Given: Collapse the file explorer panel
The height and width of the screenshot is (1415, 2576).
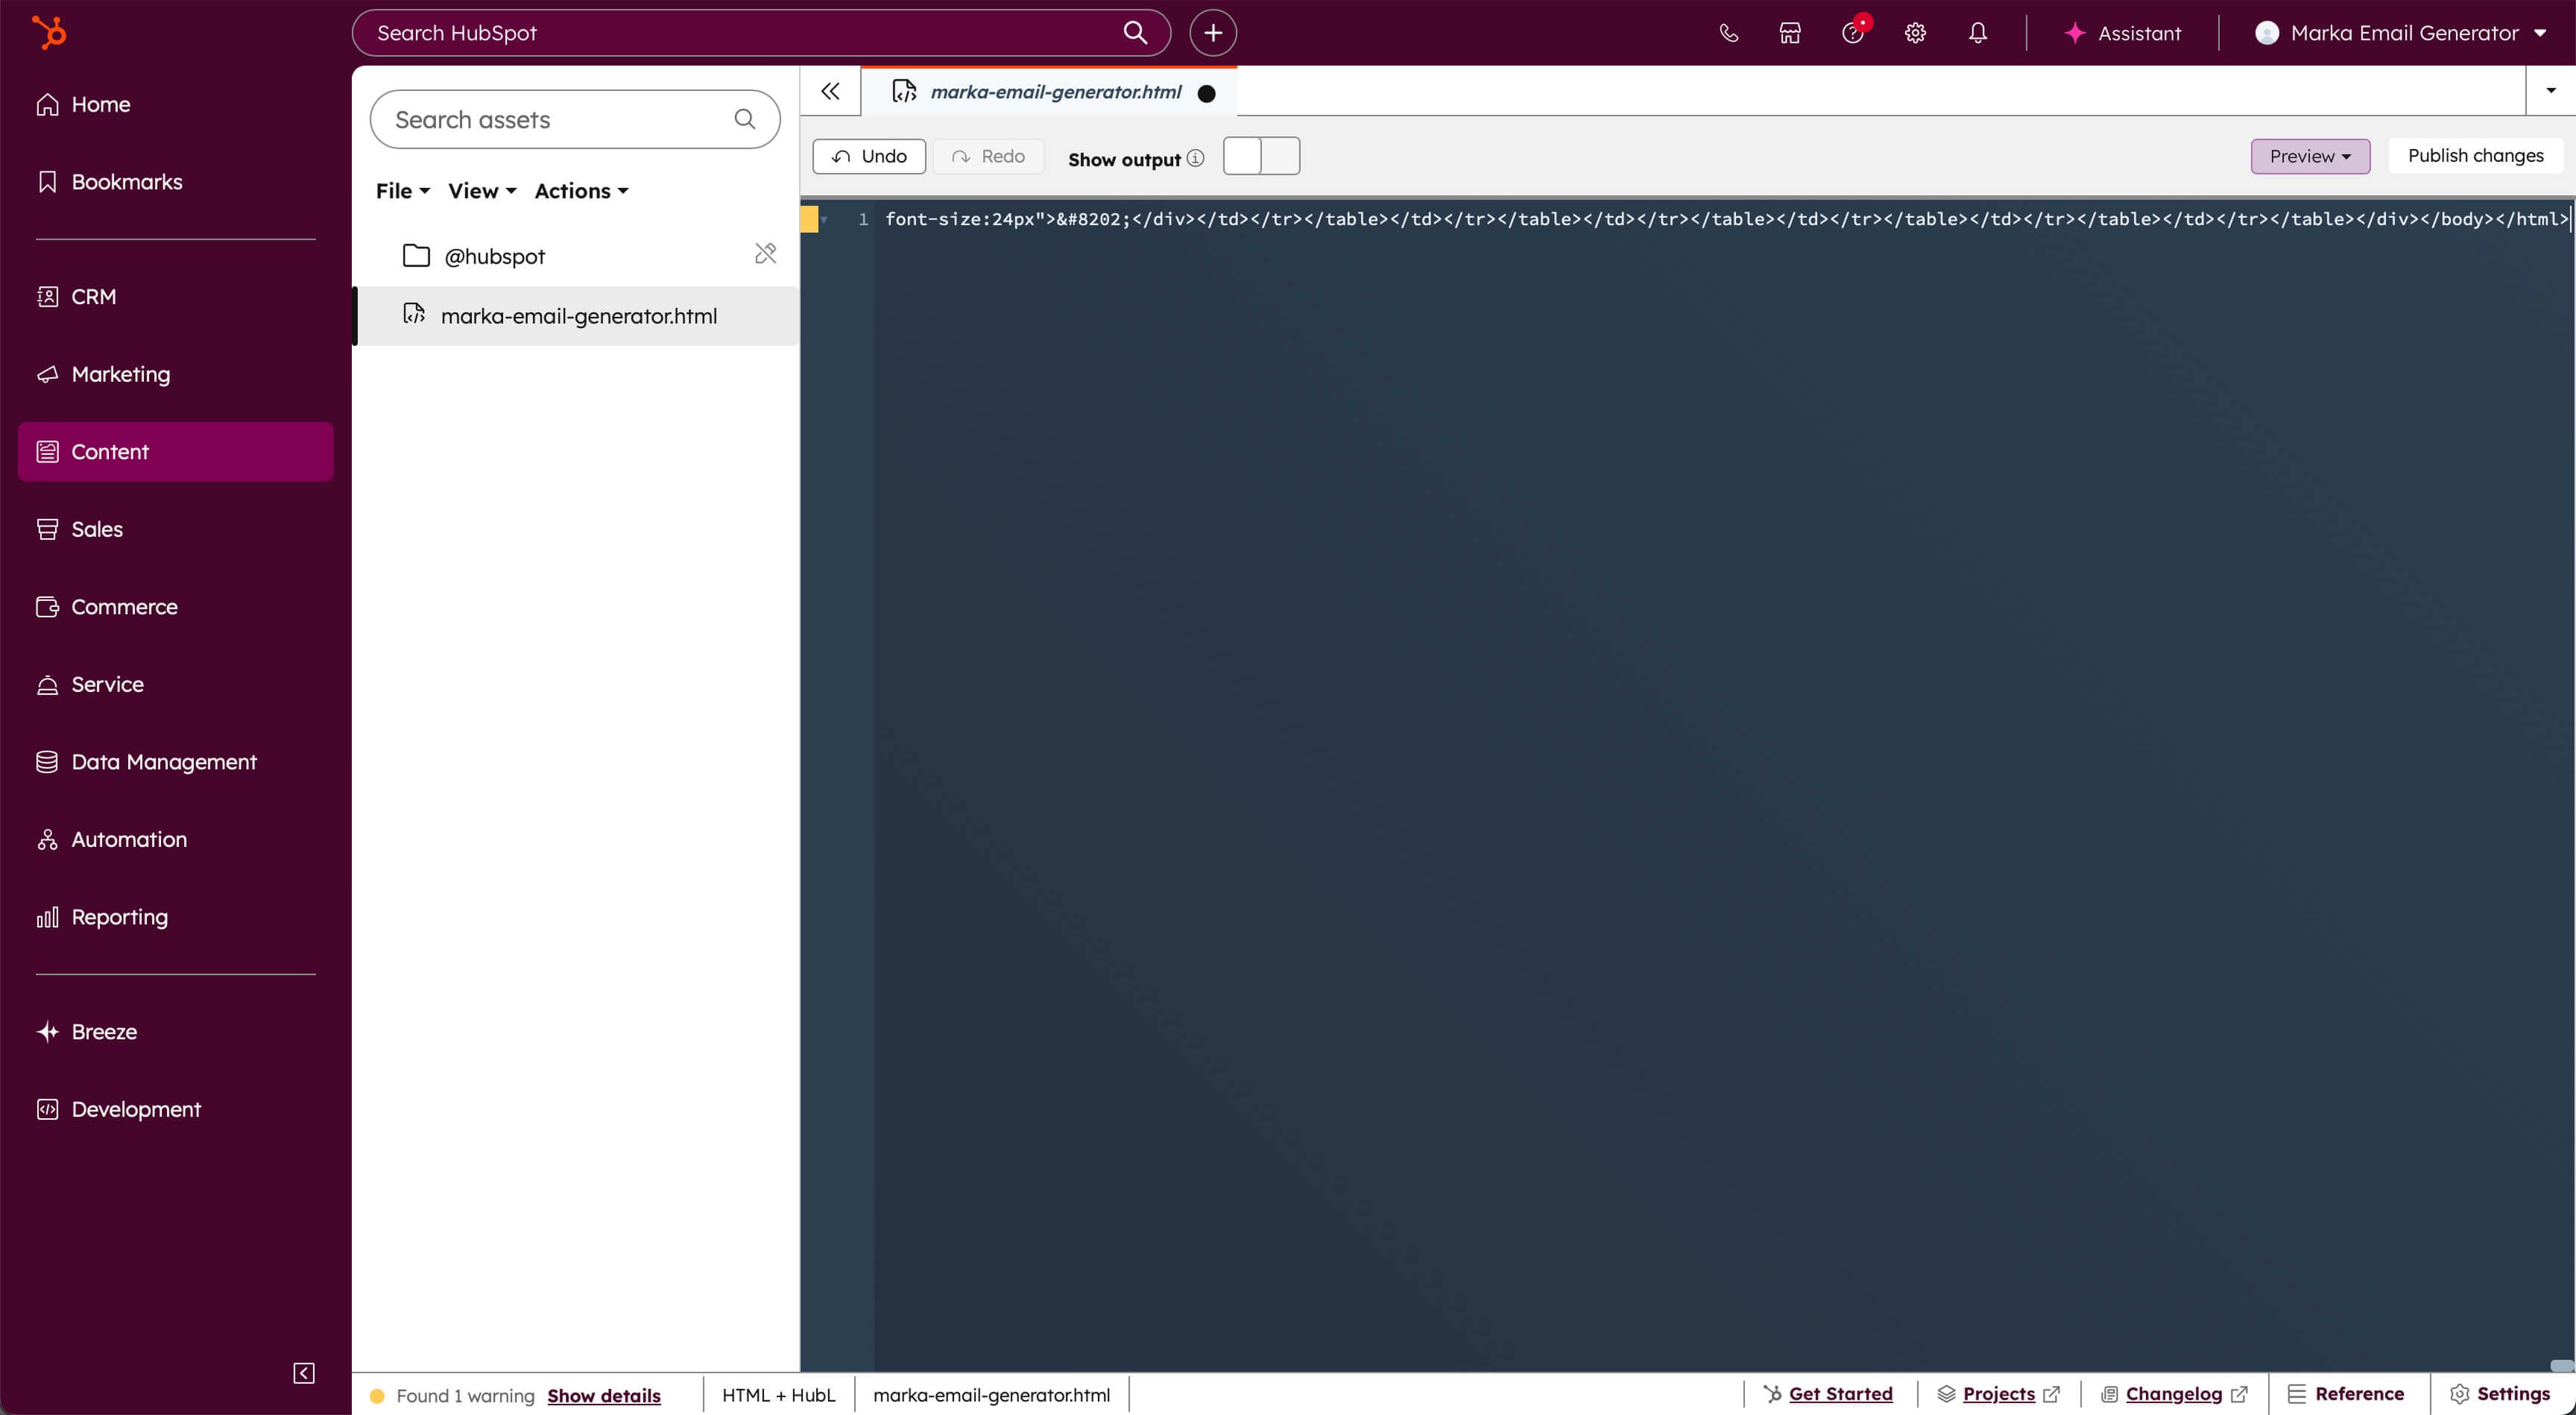Looking at the screenshot, I should pos(830,91).
